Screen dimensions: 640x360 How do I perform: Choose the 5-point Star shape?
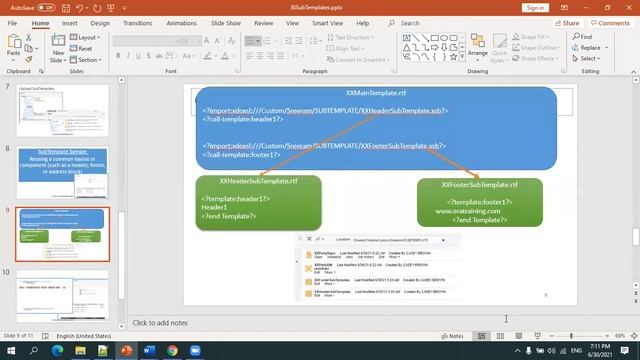click(453, 57)
